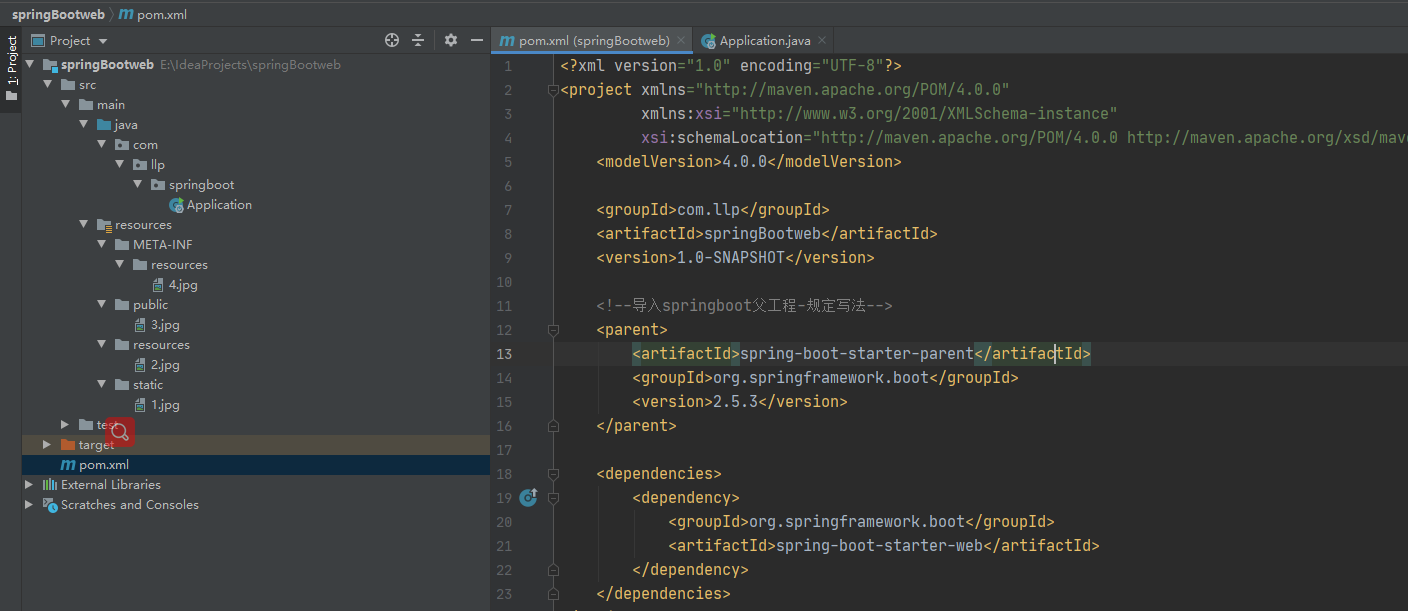Viewport: 1408px width, 611px height.
Task: Collapse the com package
Action: pos(102,144)
